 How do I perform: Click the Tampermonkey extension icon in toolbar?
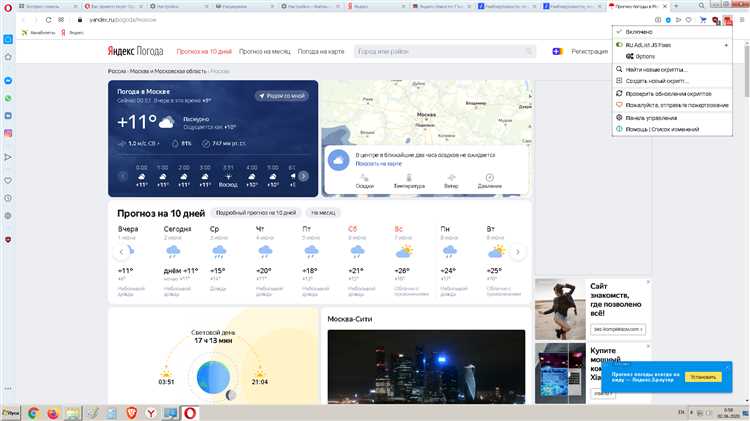point(727,19)
